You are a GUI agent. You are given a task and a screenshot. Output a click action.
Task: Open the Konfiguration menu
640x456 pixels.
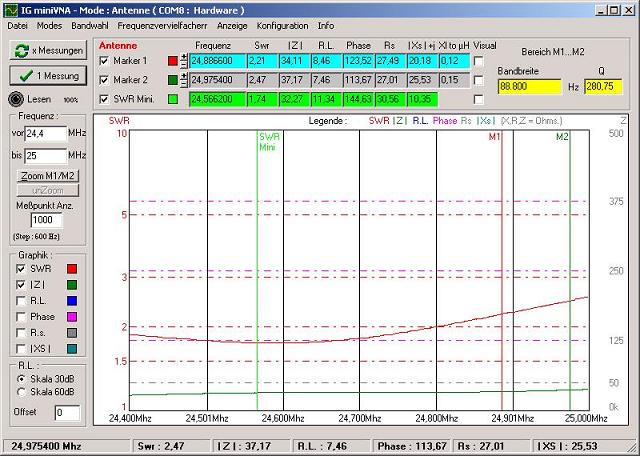click(282, 25)
